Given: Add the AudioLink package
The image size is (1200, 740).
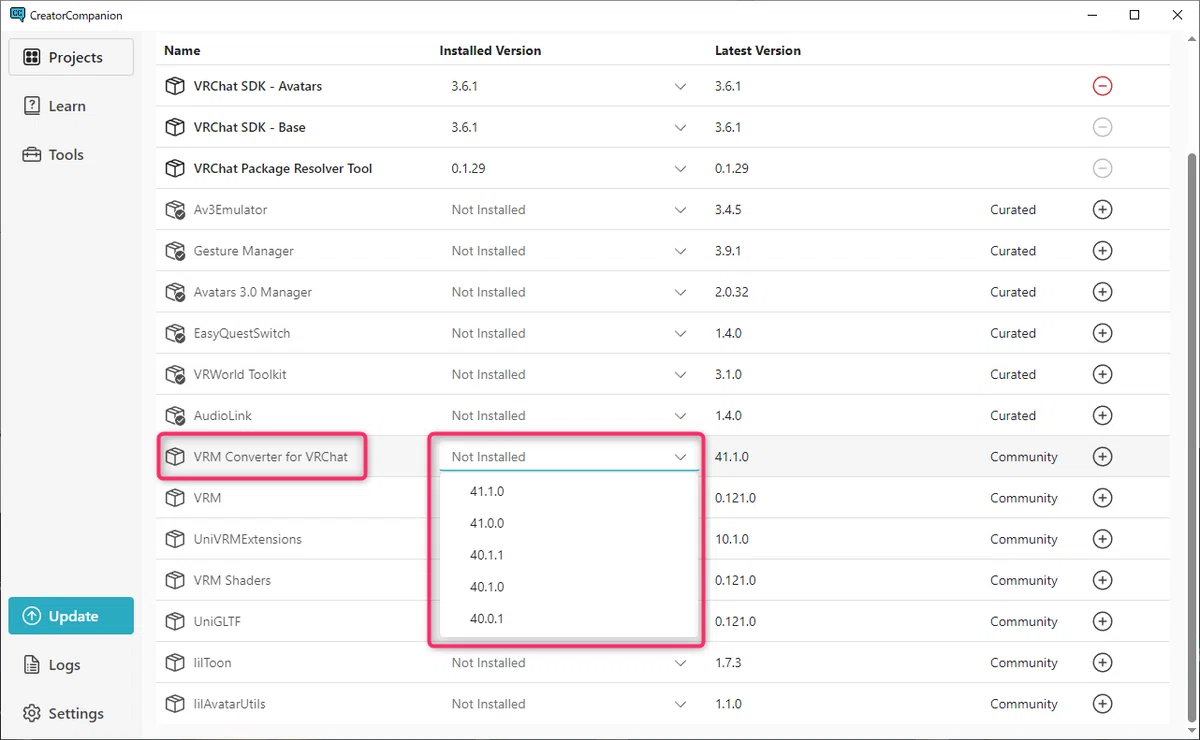Looking at the screenshot, I should point(1102,415).
